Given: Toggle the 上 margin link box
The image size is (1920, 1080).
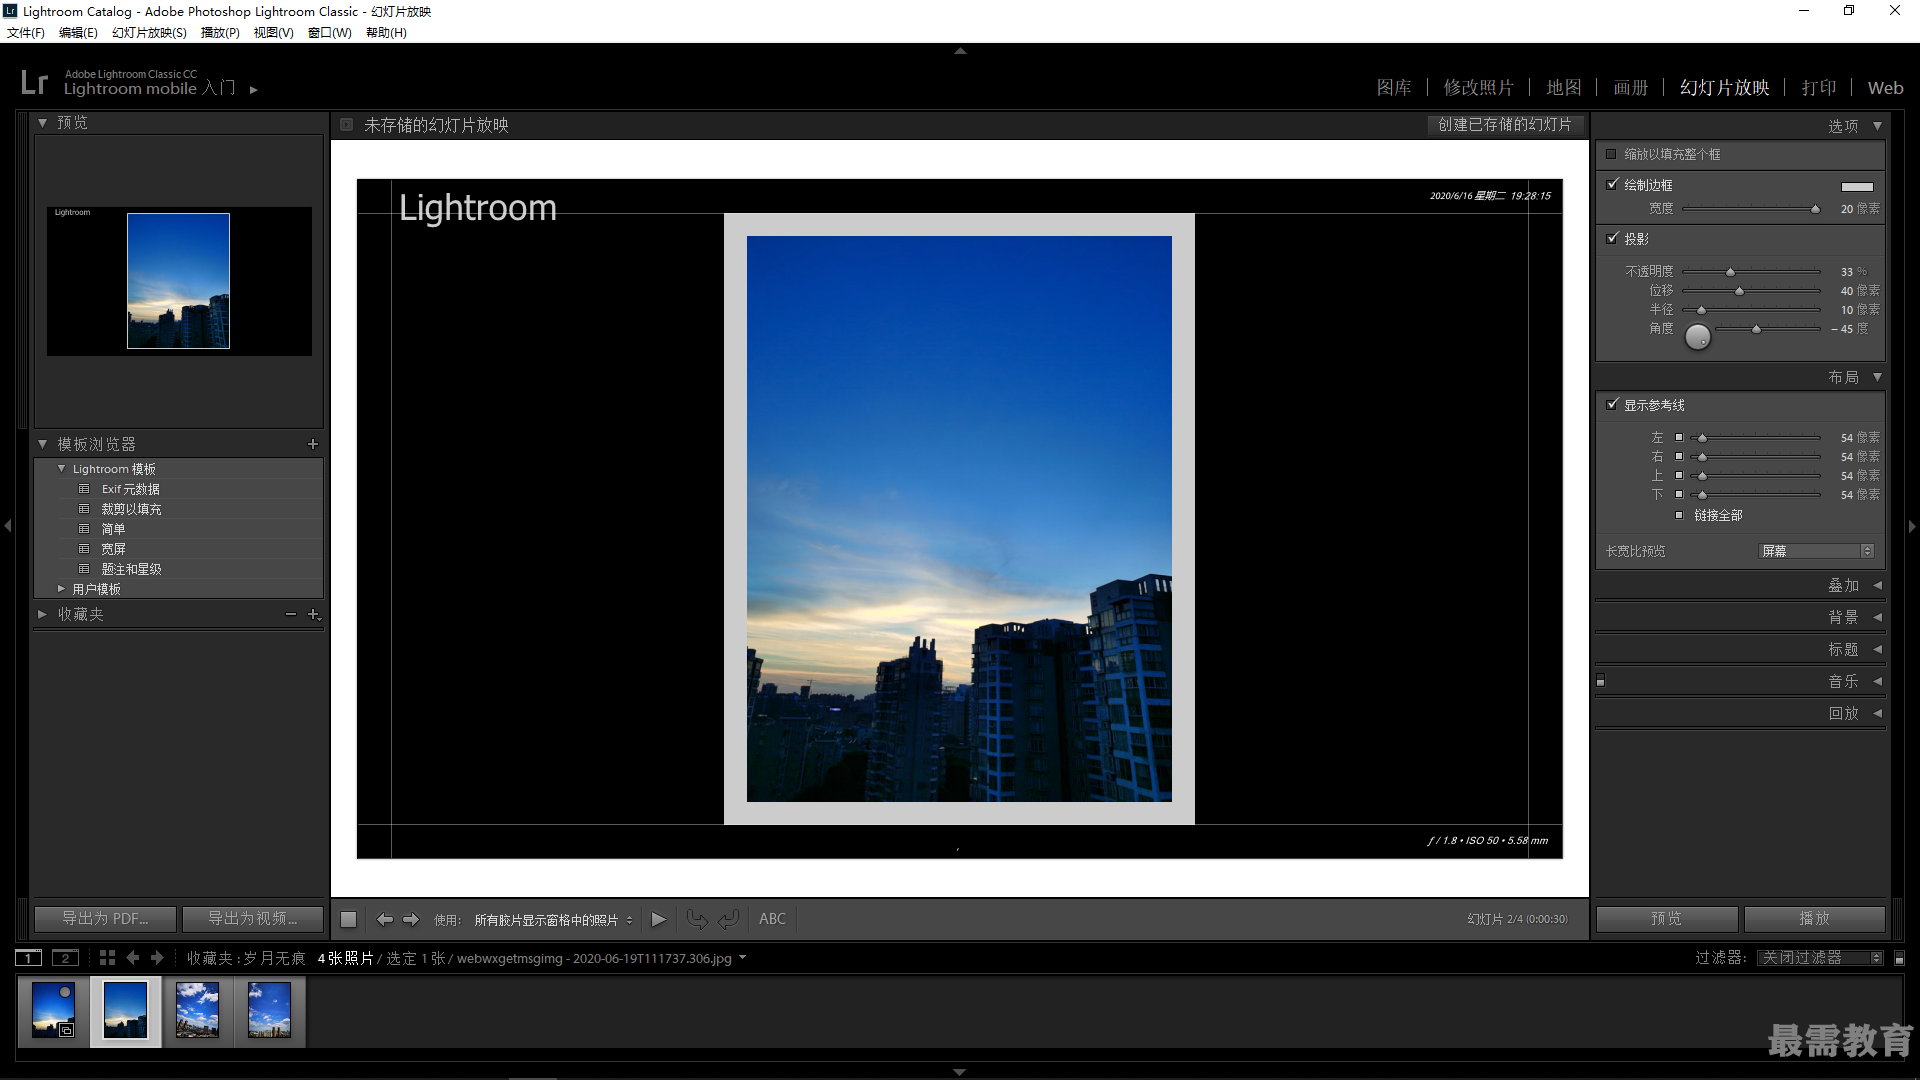Looking at the screenshot, I should pos(1679,475).
